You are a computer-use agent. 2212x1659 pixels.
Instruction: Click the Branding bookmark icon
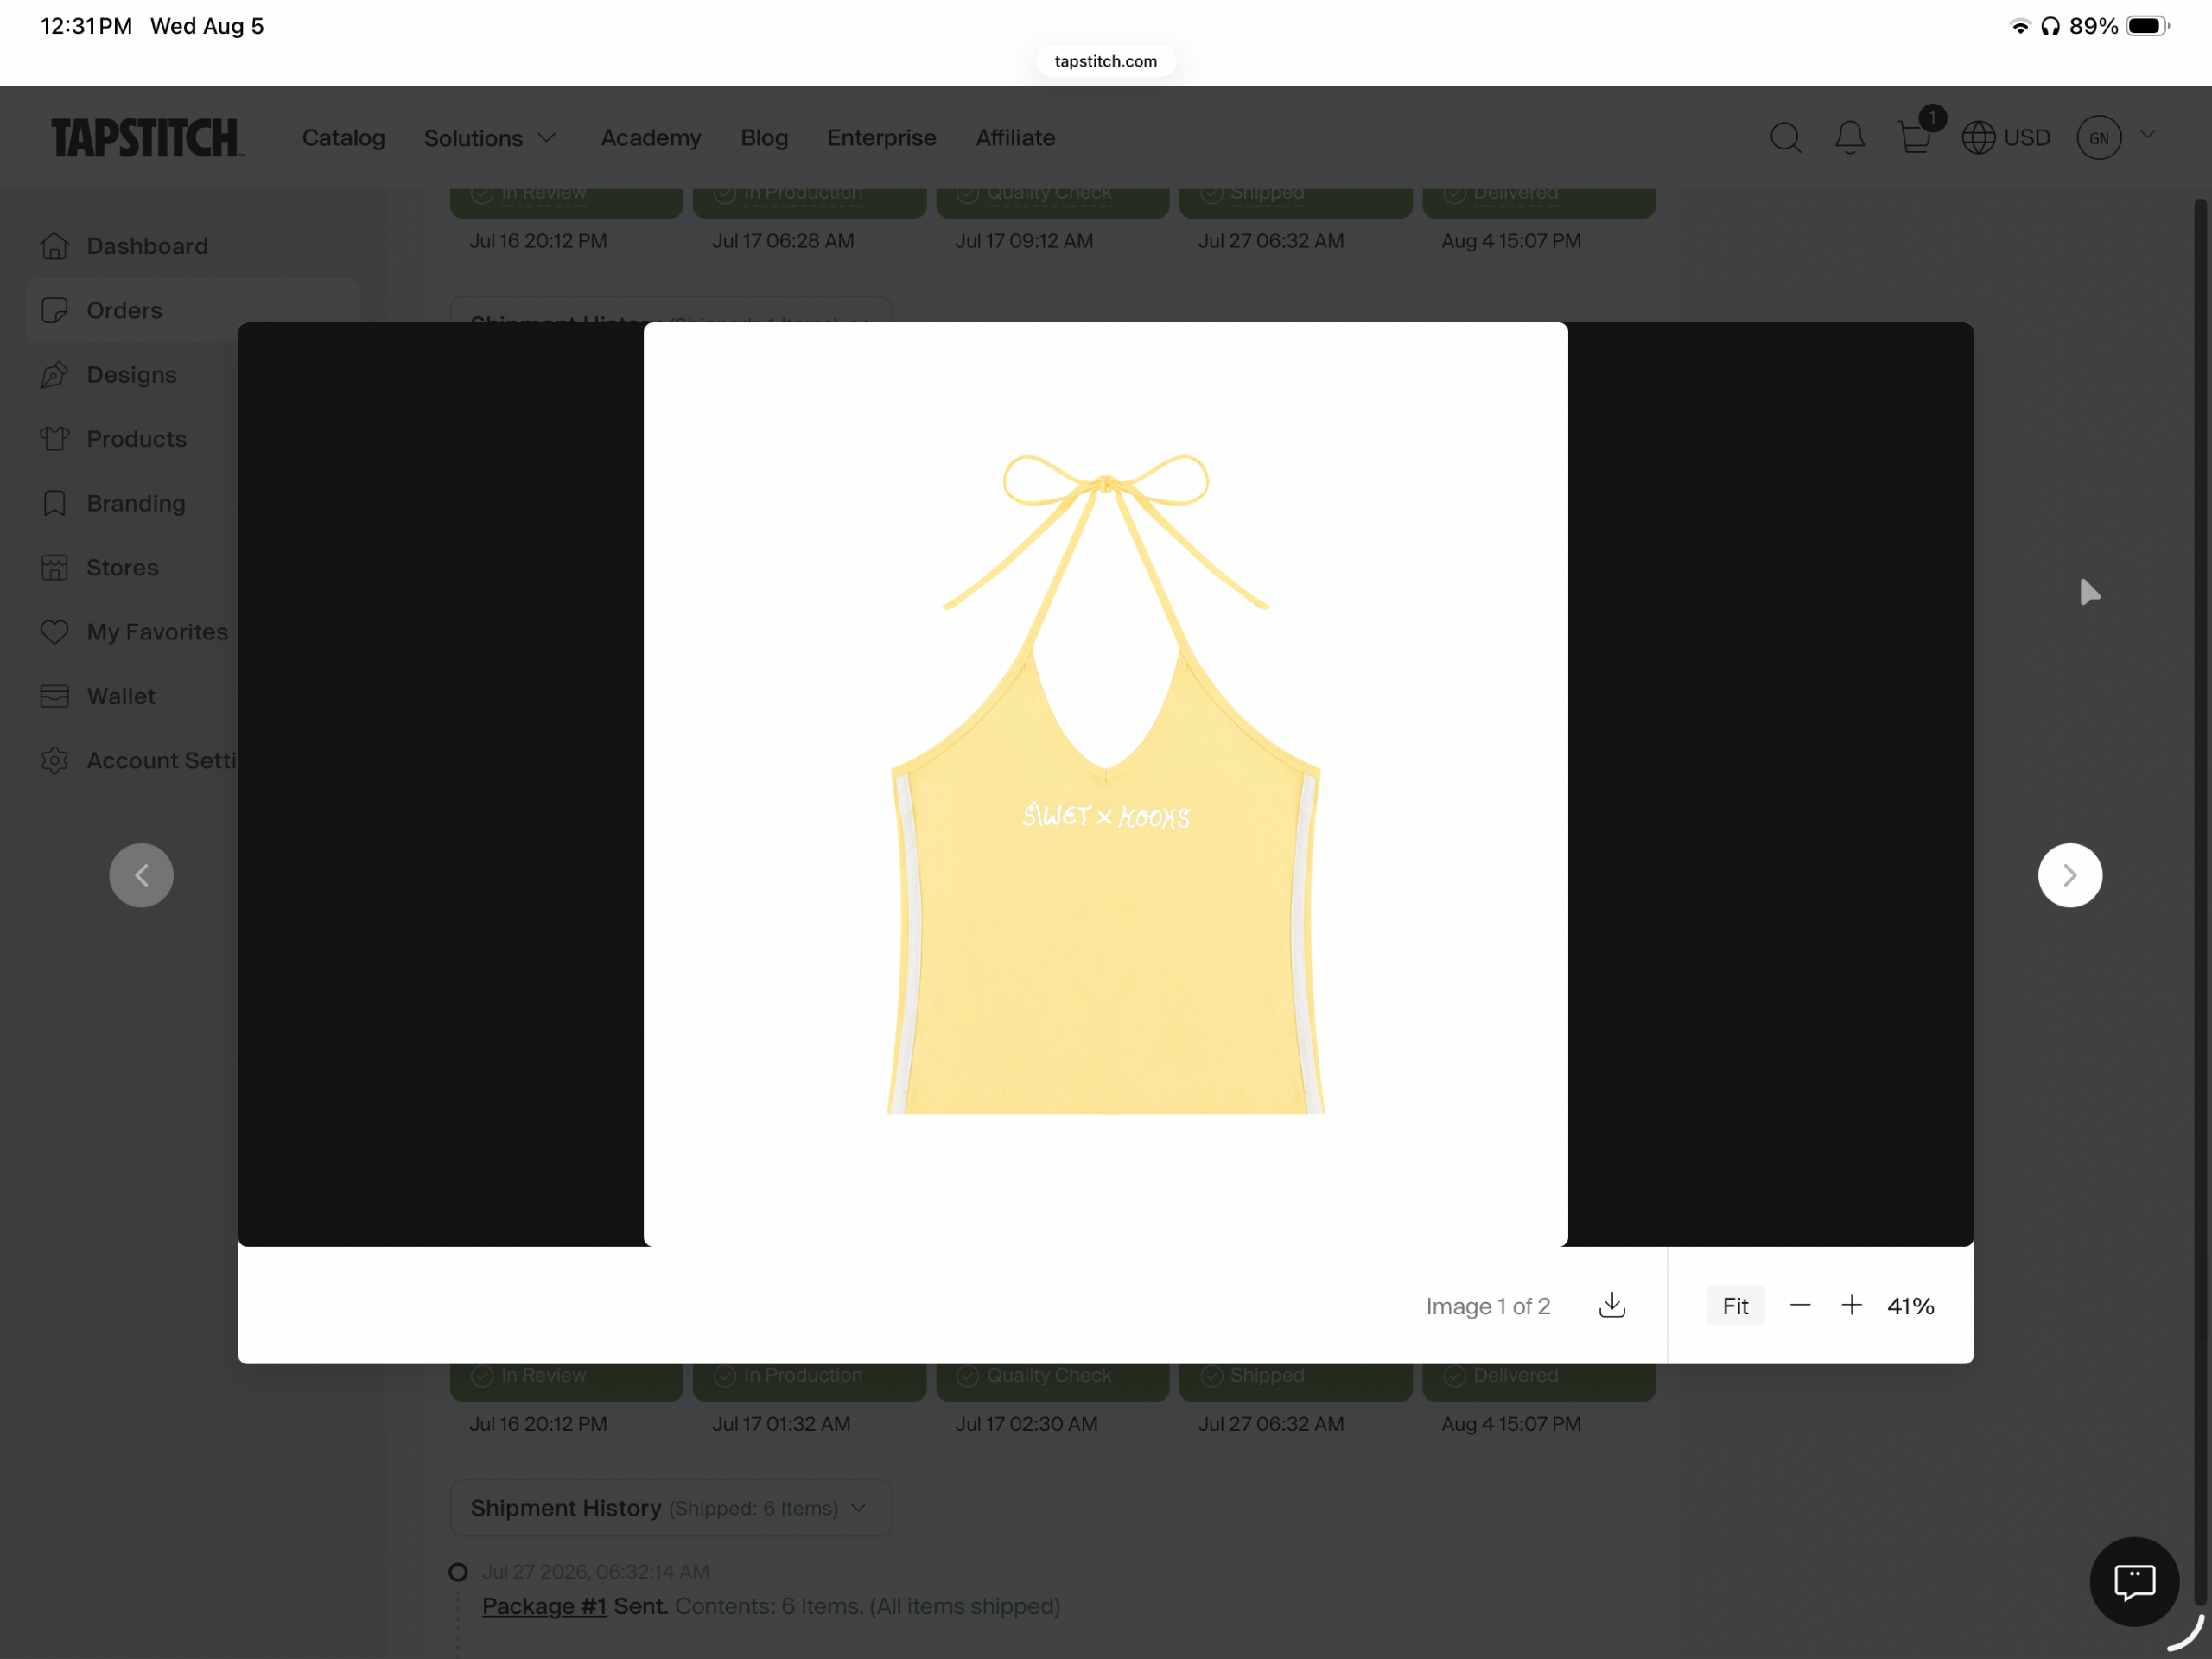55,503
